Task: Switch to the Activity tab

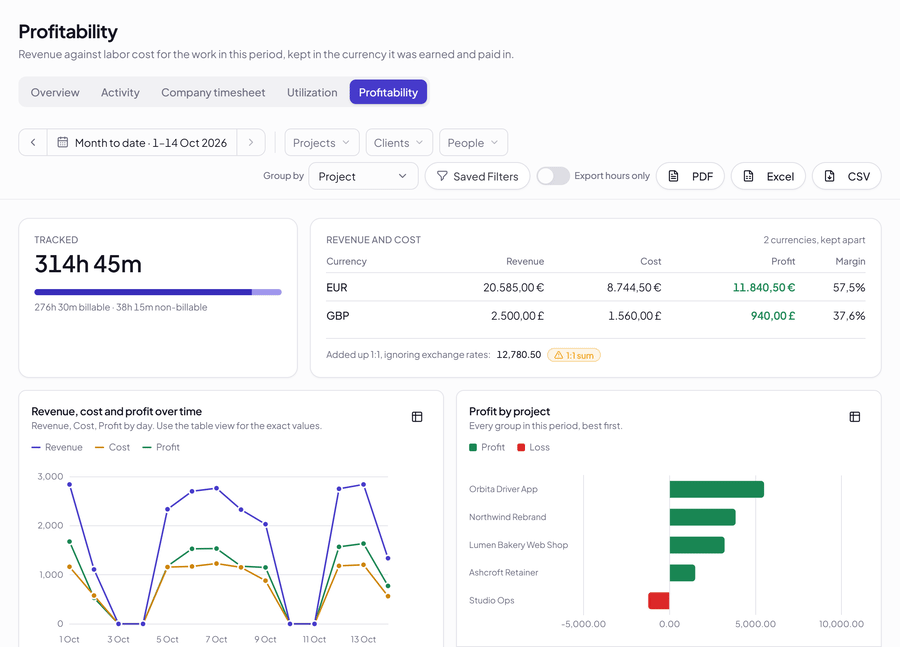Action: (120, 92)
